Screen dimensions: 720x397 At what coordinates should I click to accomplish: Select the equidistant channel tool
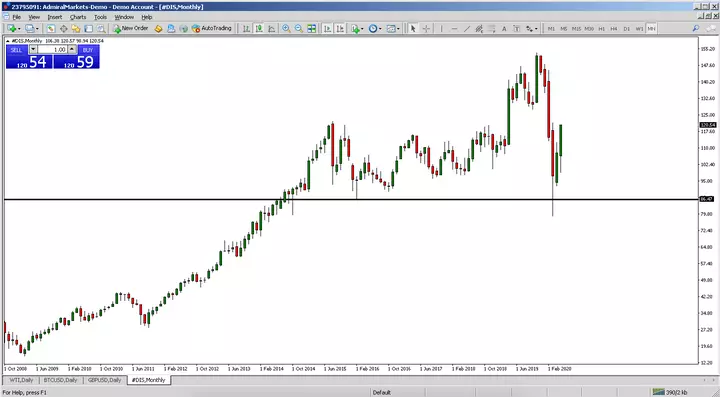[x=479, y=28]
